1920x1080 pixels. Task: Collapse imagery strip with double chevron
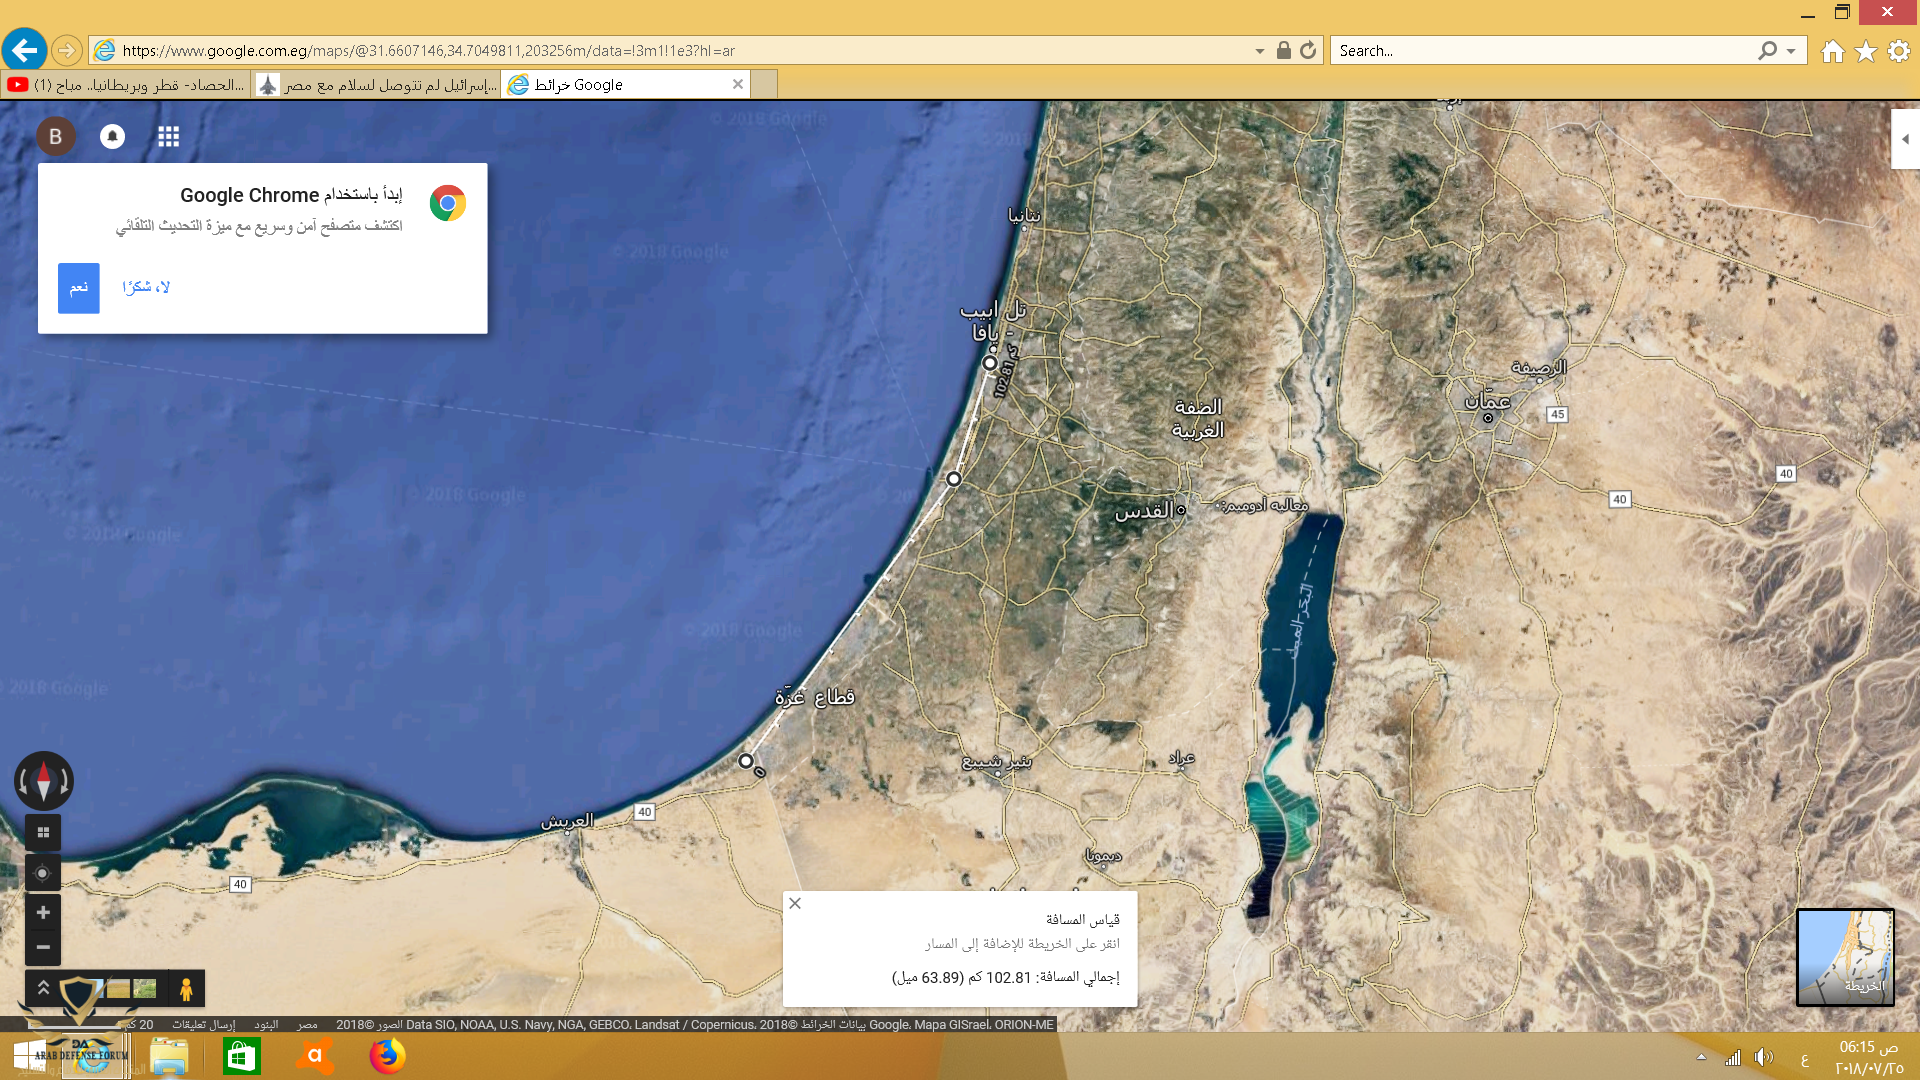[x=43, y=988]
